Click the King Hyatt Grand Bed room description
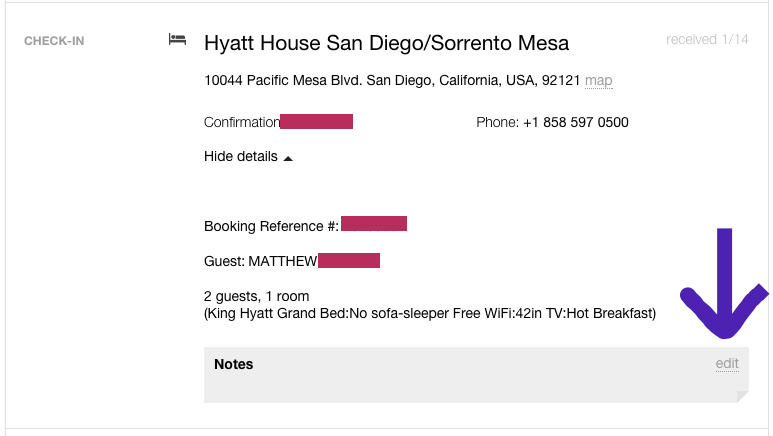The height and width of the screenshot is (436, 773). (x=429, y=314)
